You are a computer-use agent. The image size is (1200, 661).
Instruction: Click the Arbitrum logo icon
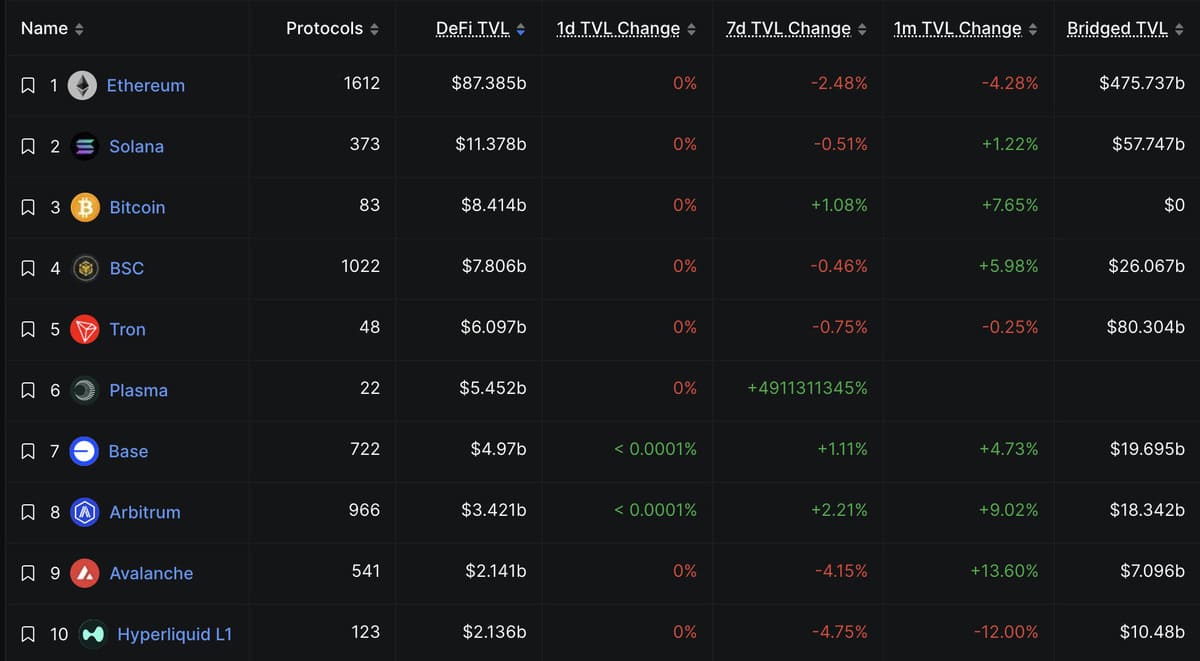click(85, 512)
